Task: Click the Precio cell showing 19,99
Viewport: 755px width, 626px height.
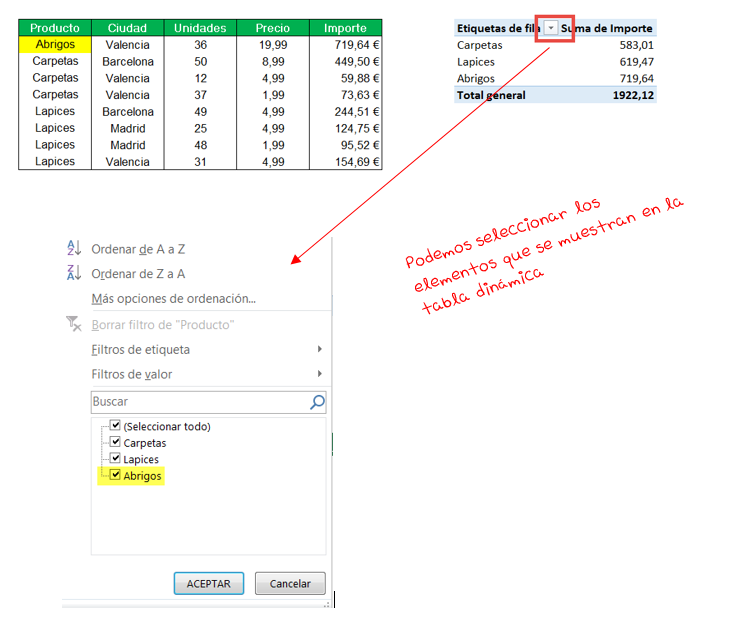Action: pos(273,45)
